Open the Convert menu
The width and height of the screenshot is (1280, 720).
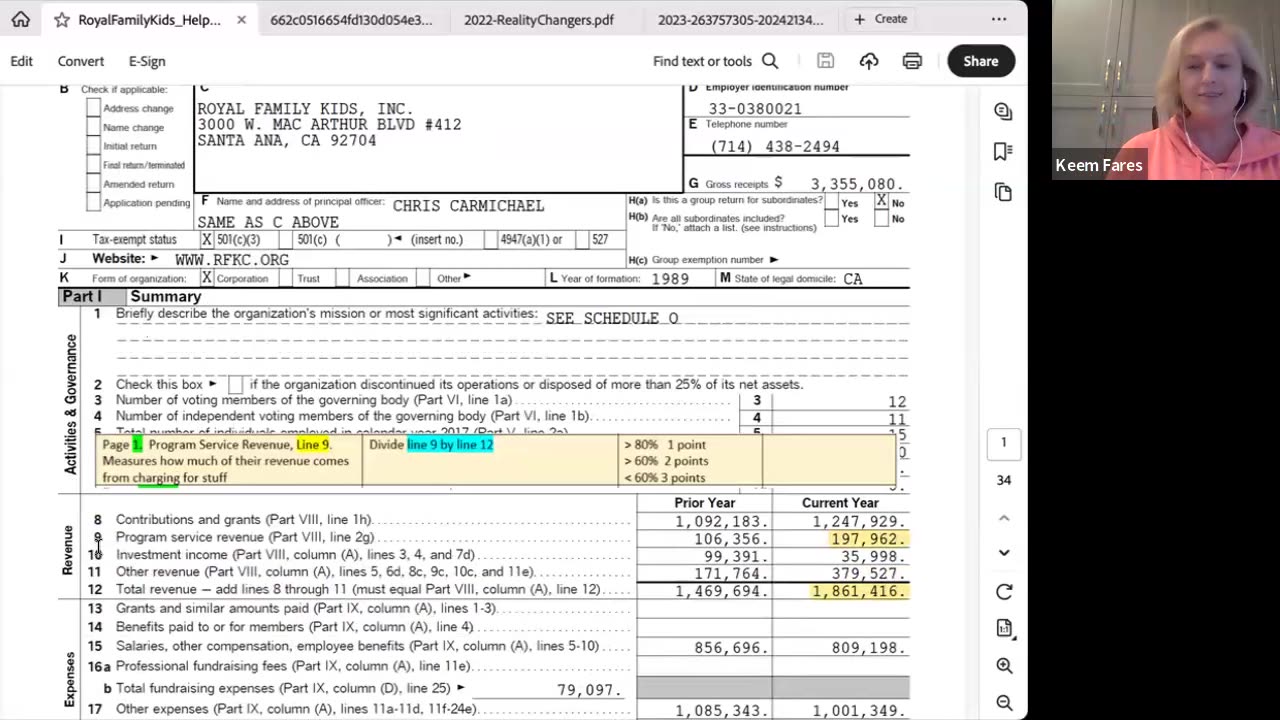(81, 61)
